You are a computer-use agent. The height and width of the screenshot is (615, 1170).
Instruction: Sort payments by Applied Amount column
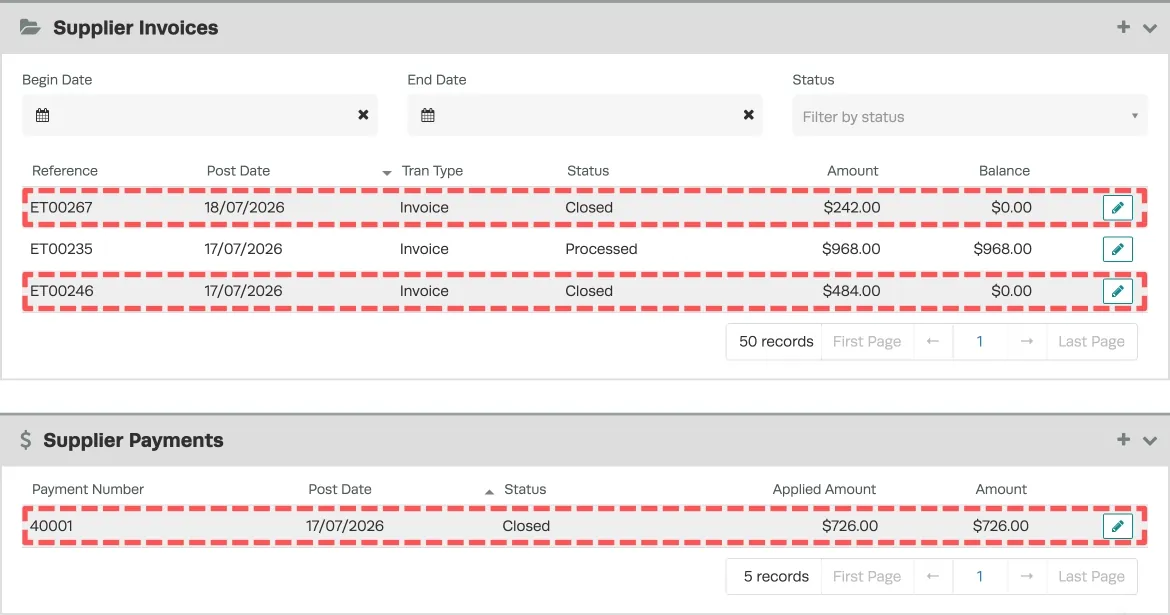(824, 490)
